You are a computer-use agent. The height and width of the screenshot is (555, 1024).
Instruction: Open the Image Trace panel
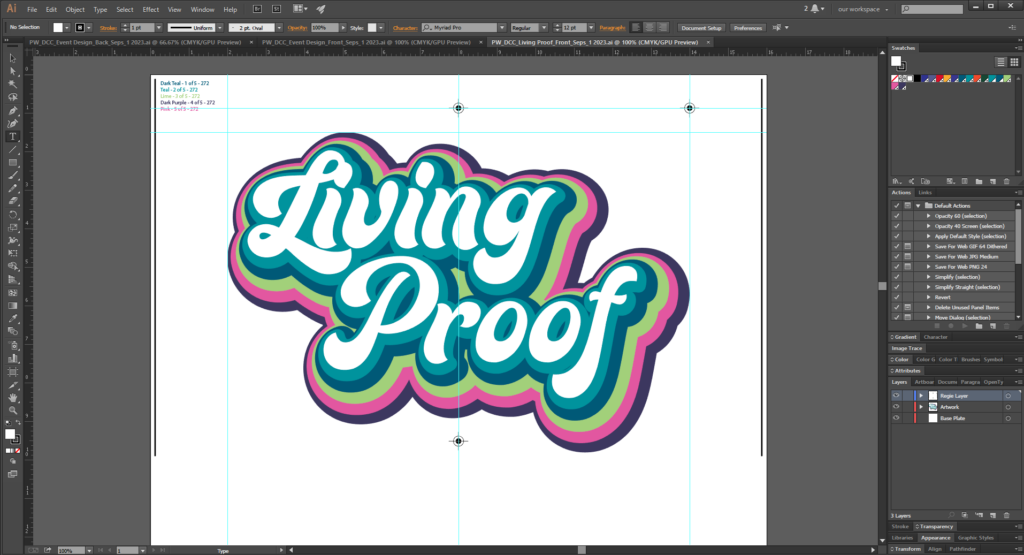click(x=906, y=348)
